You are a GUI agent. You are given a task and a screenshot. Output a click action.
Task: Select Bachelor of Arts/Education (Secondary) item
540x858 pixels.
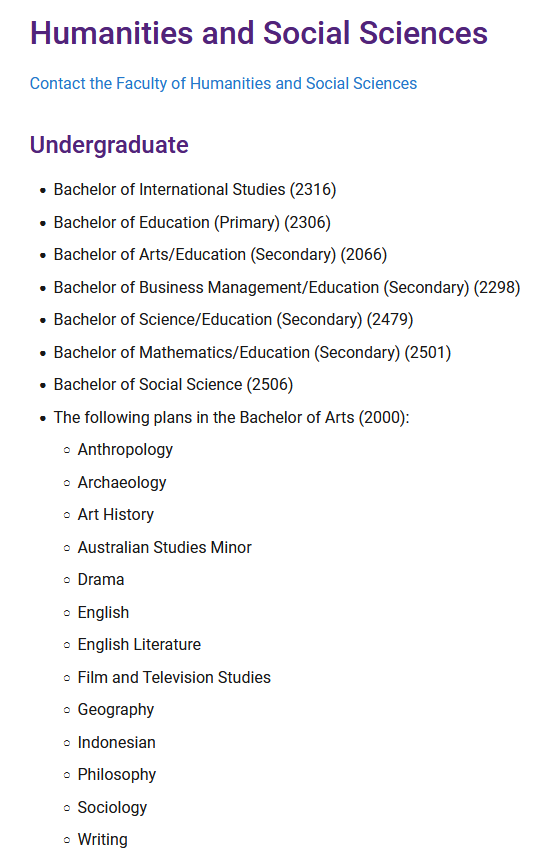[x=220, y=255]
